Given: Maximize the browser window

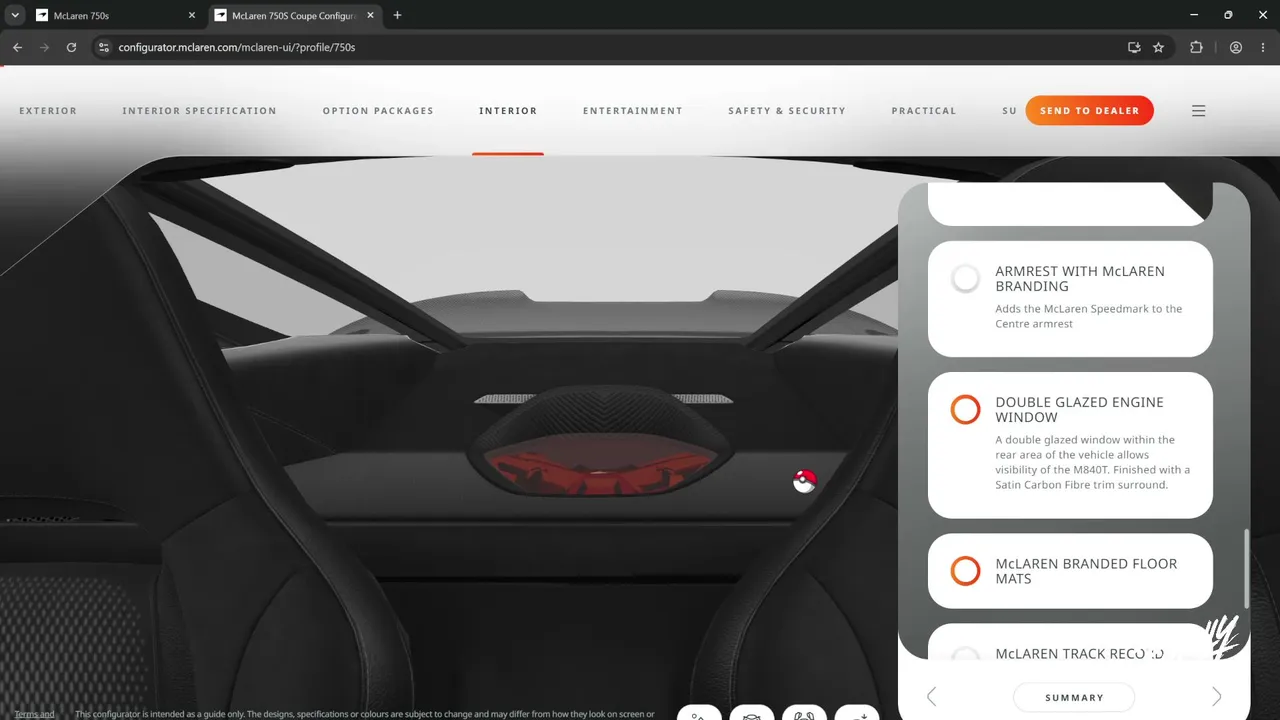Looking at the screenshot, I should (x=1228, y=15).
